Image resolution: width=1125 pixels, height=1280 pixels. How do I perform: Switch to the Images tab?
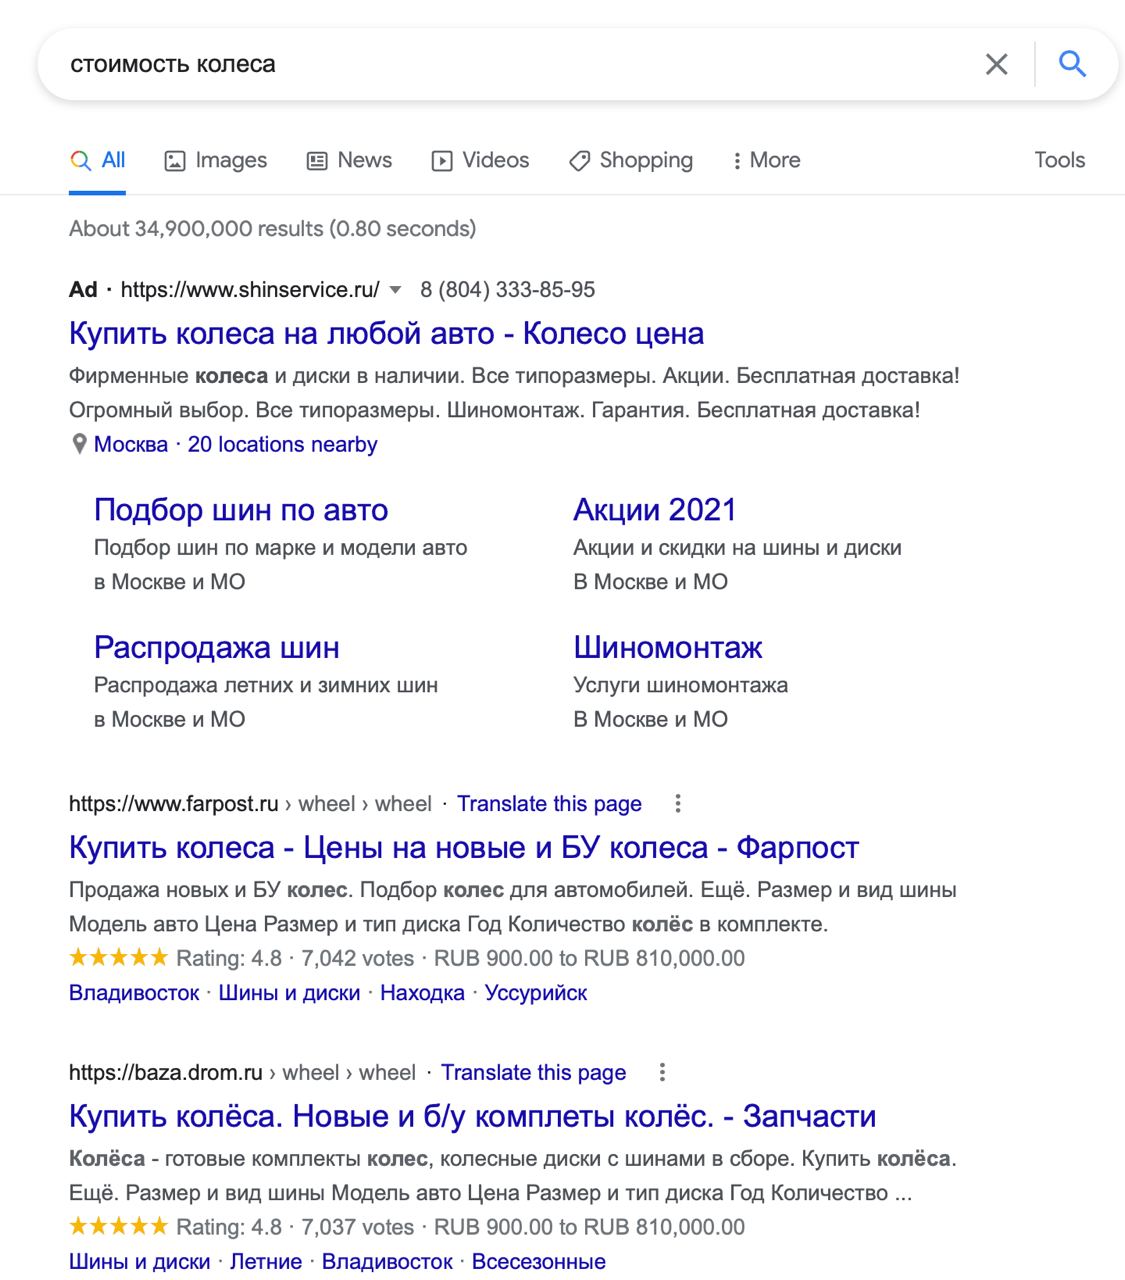(x=215, y=160)
